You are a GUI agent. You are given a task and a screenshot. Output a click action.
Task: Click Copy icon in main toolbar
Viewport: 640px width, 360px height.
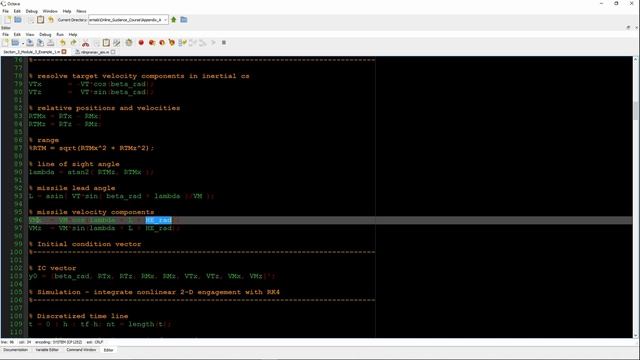[x=31, y=20]
